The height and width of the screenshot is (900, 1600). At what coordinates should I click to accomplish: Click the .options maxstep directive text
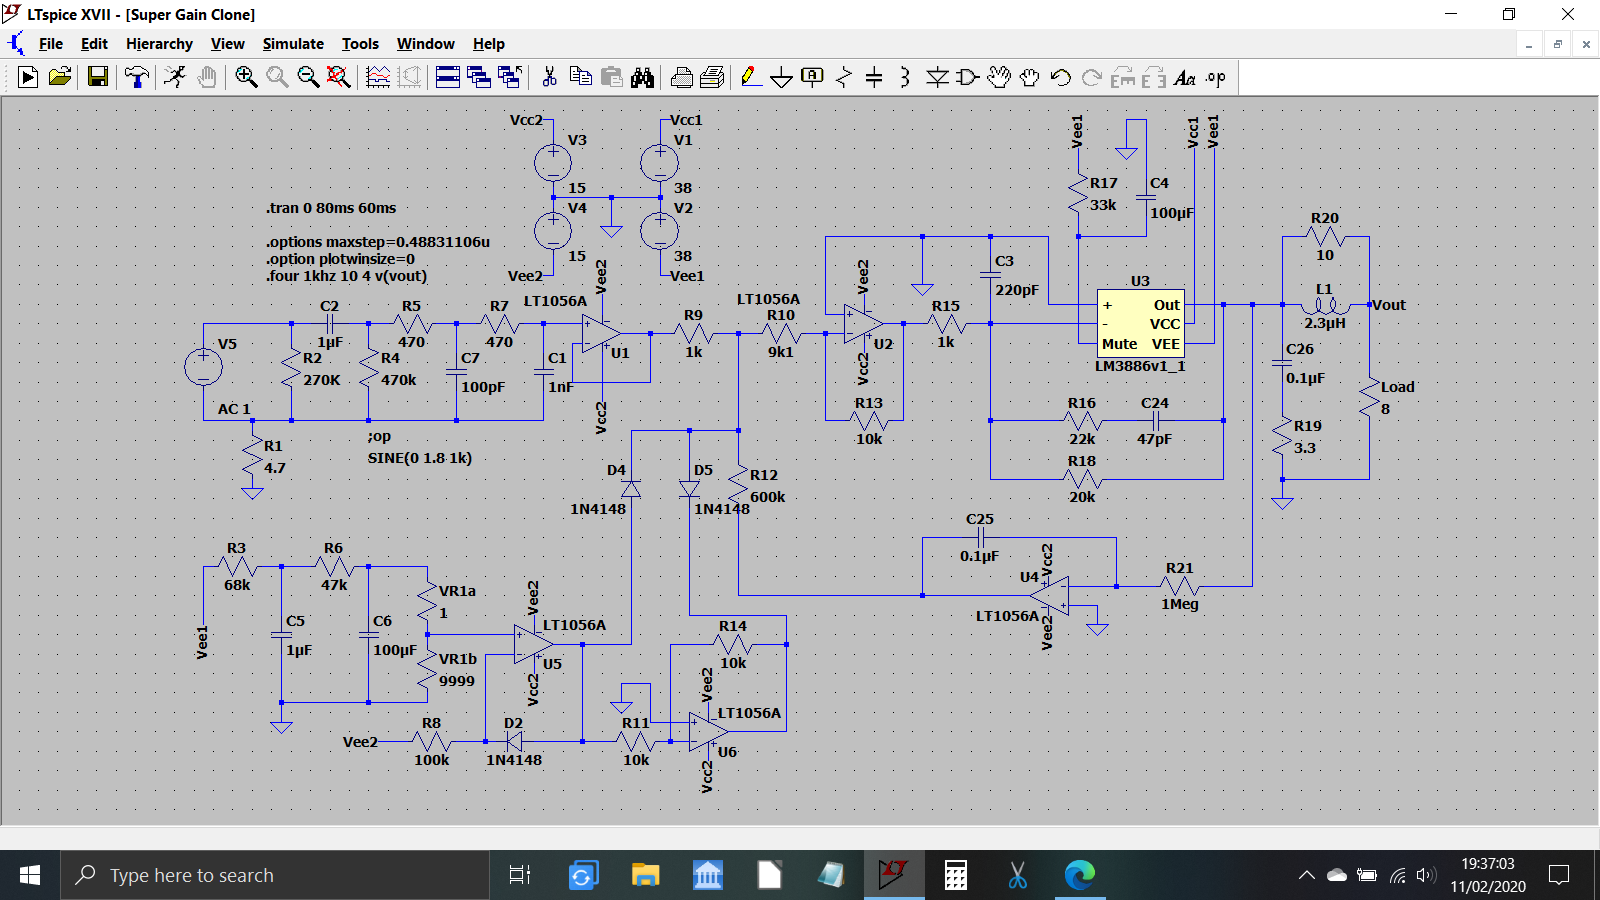pyautogui.click(x=378, y=242)
